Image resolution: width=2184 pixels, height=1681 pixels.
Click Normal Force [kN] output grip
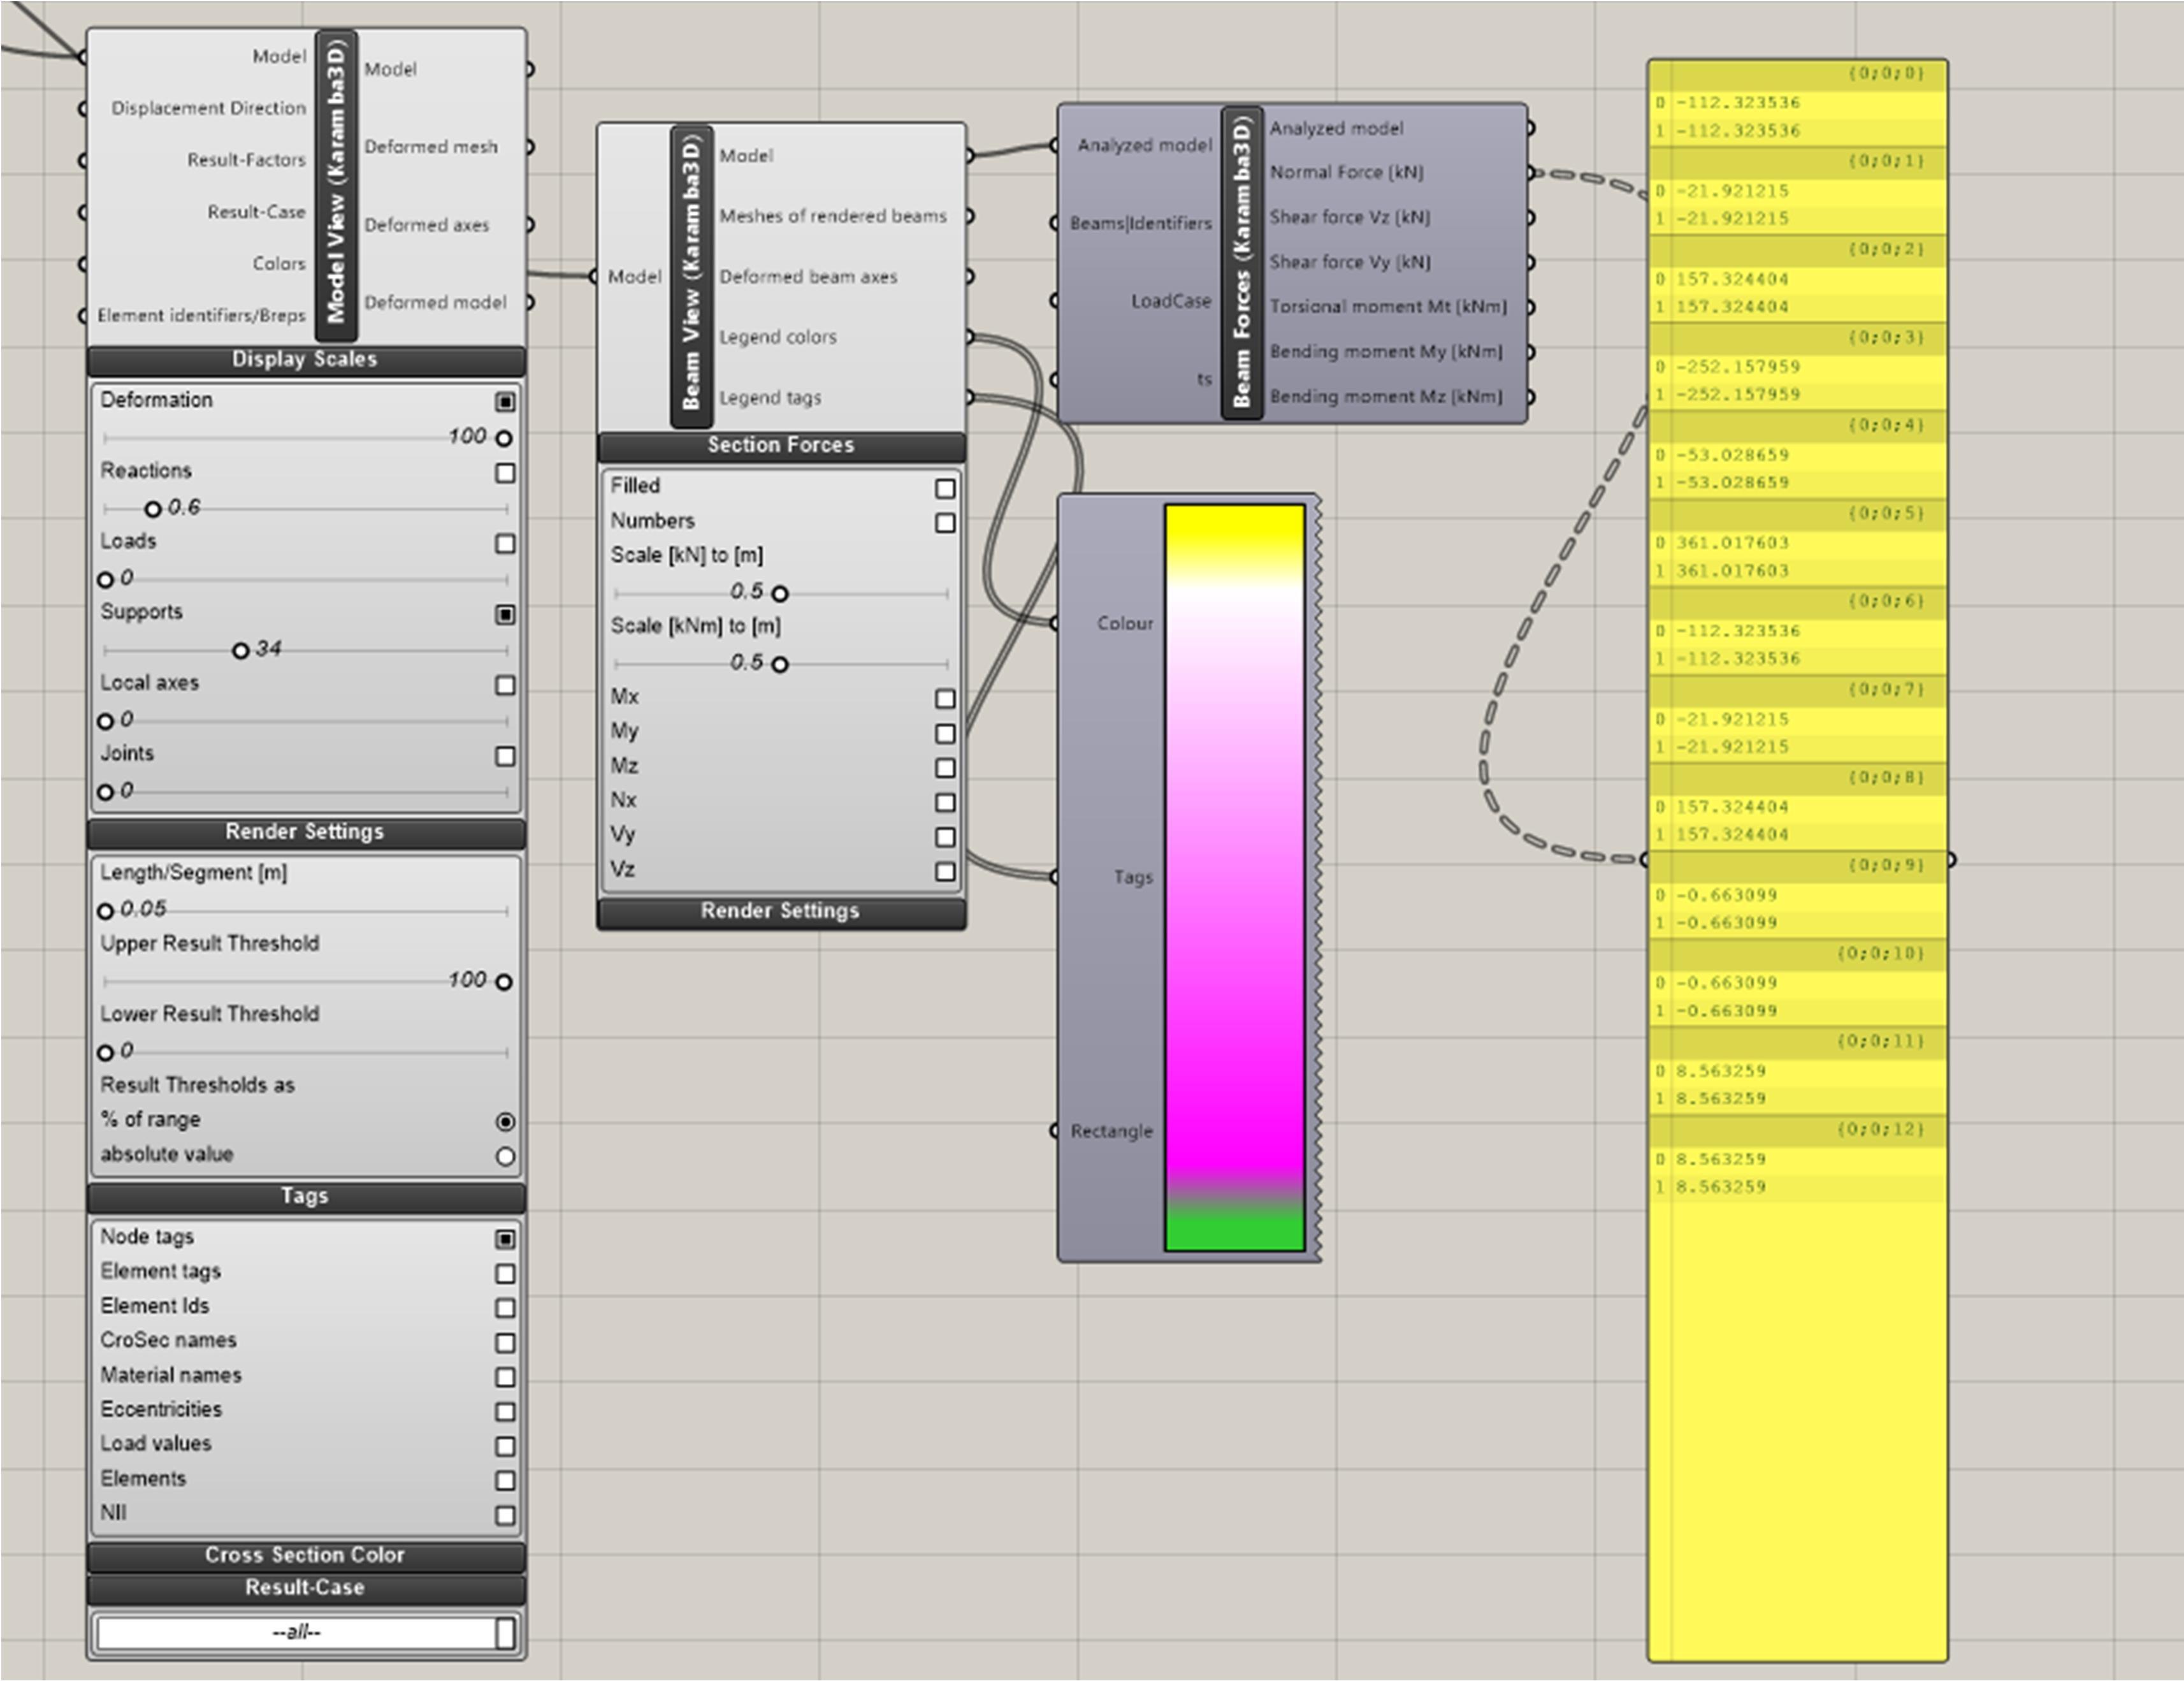(1530, 173)
